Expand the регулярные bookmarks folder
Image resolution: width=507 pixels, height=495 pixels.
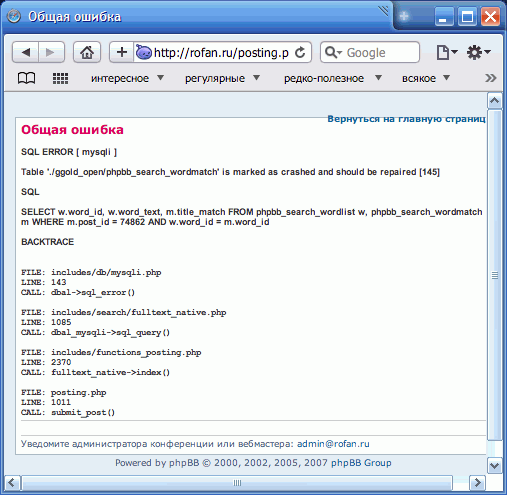pos(222,78)
